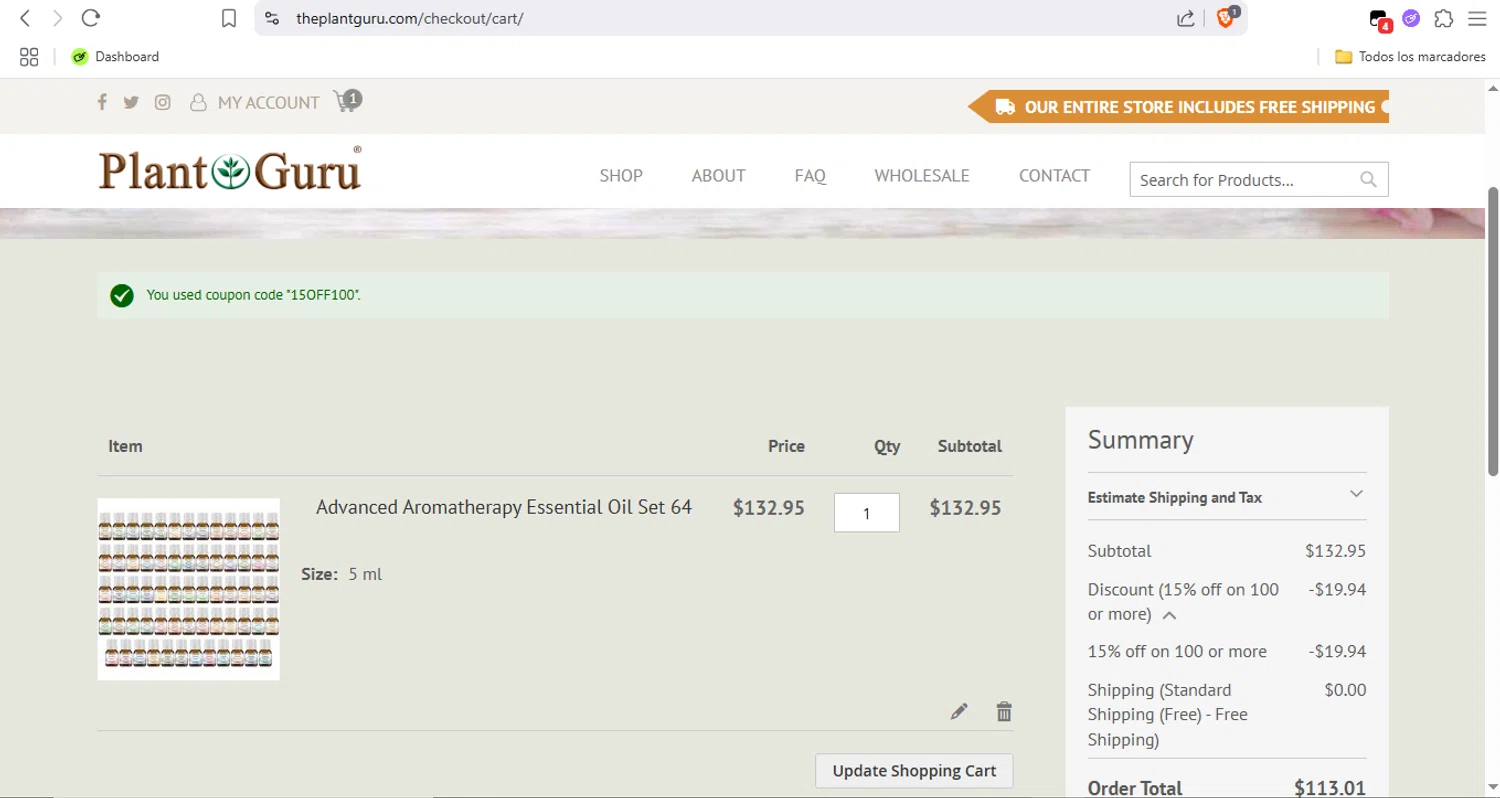Open the apps grid icon in the bookmarks bar

29,57
